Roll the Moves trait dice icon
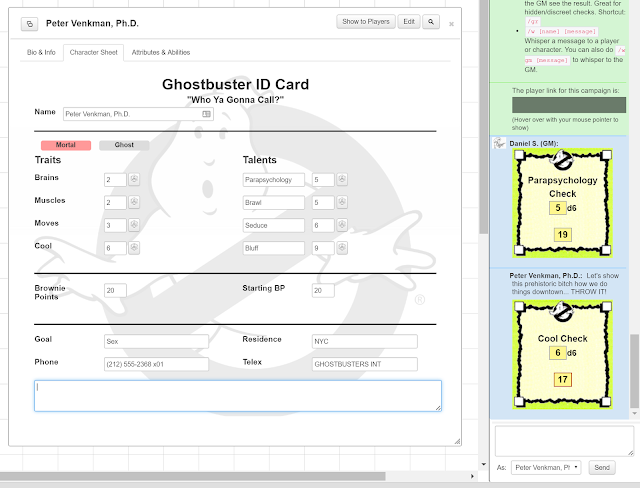The height and width of the screenshot is (488, 640). coord(134,225)
